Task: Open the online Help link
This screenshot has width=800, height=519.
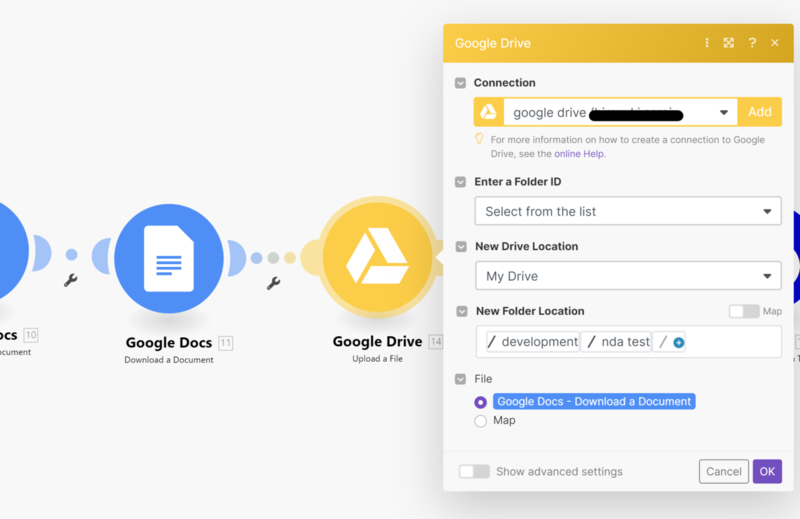Action: click(579, 154)
